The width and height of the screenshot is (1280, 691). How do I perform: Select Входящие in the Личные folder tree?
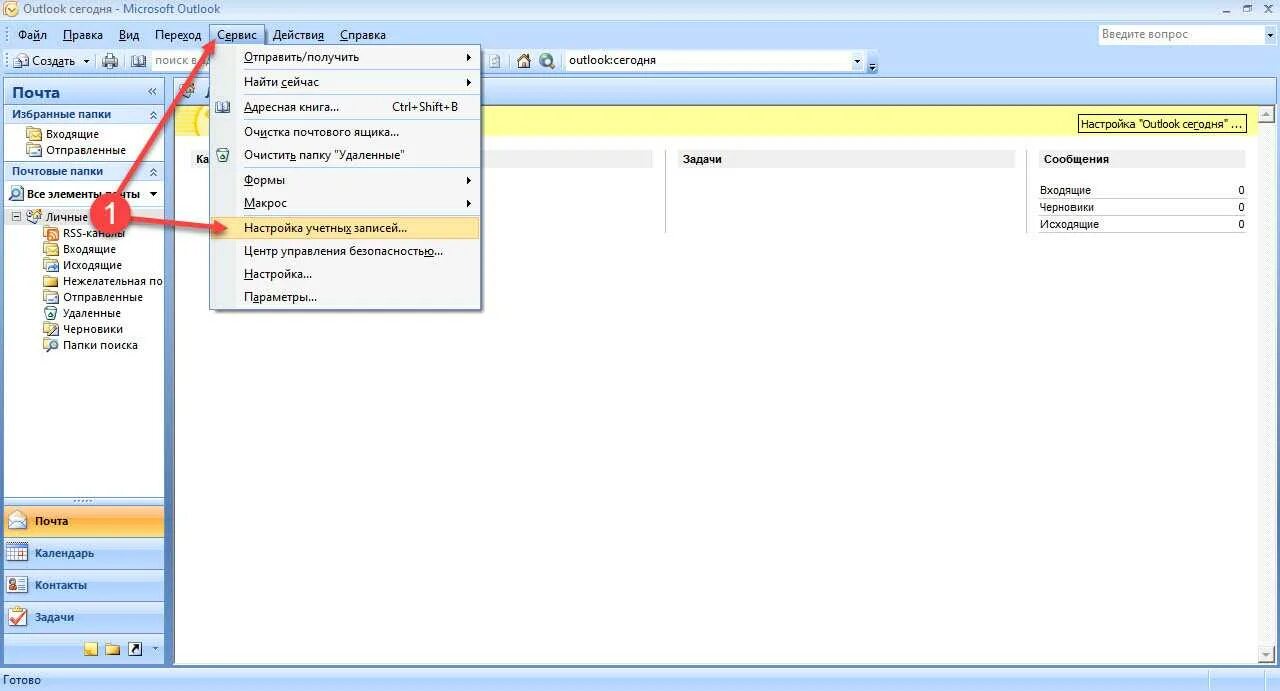point(89,249)
